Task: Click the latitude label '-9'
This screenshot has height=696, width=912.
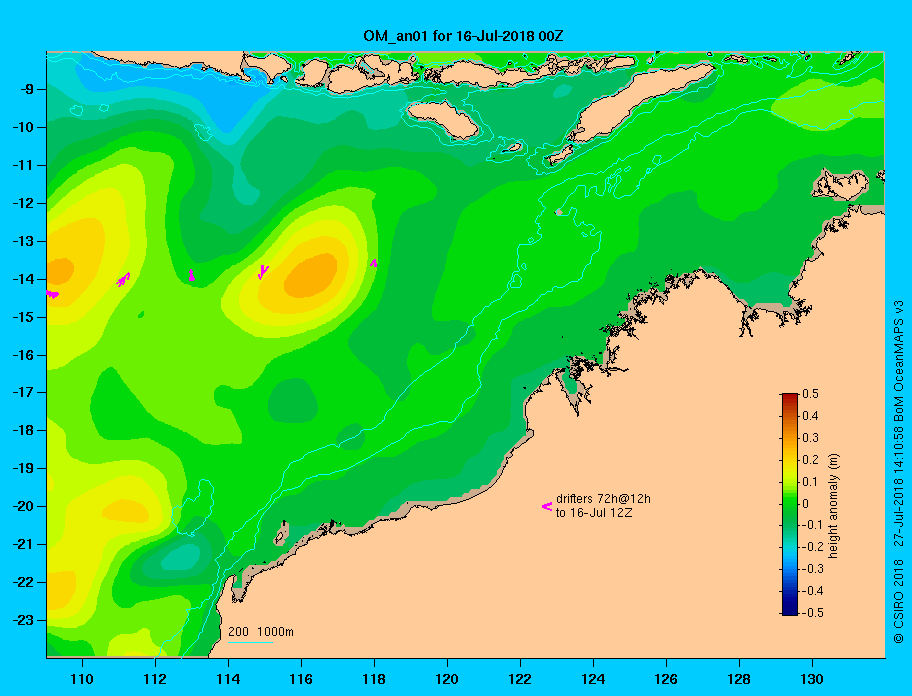Action: 27,90
